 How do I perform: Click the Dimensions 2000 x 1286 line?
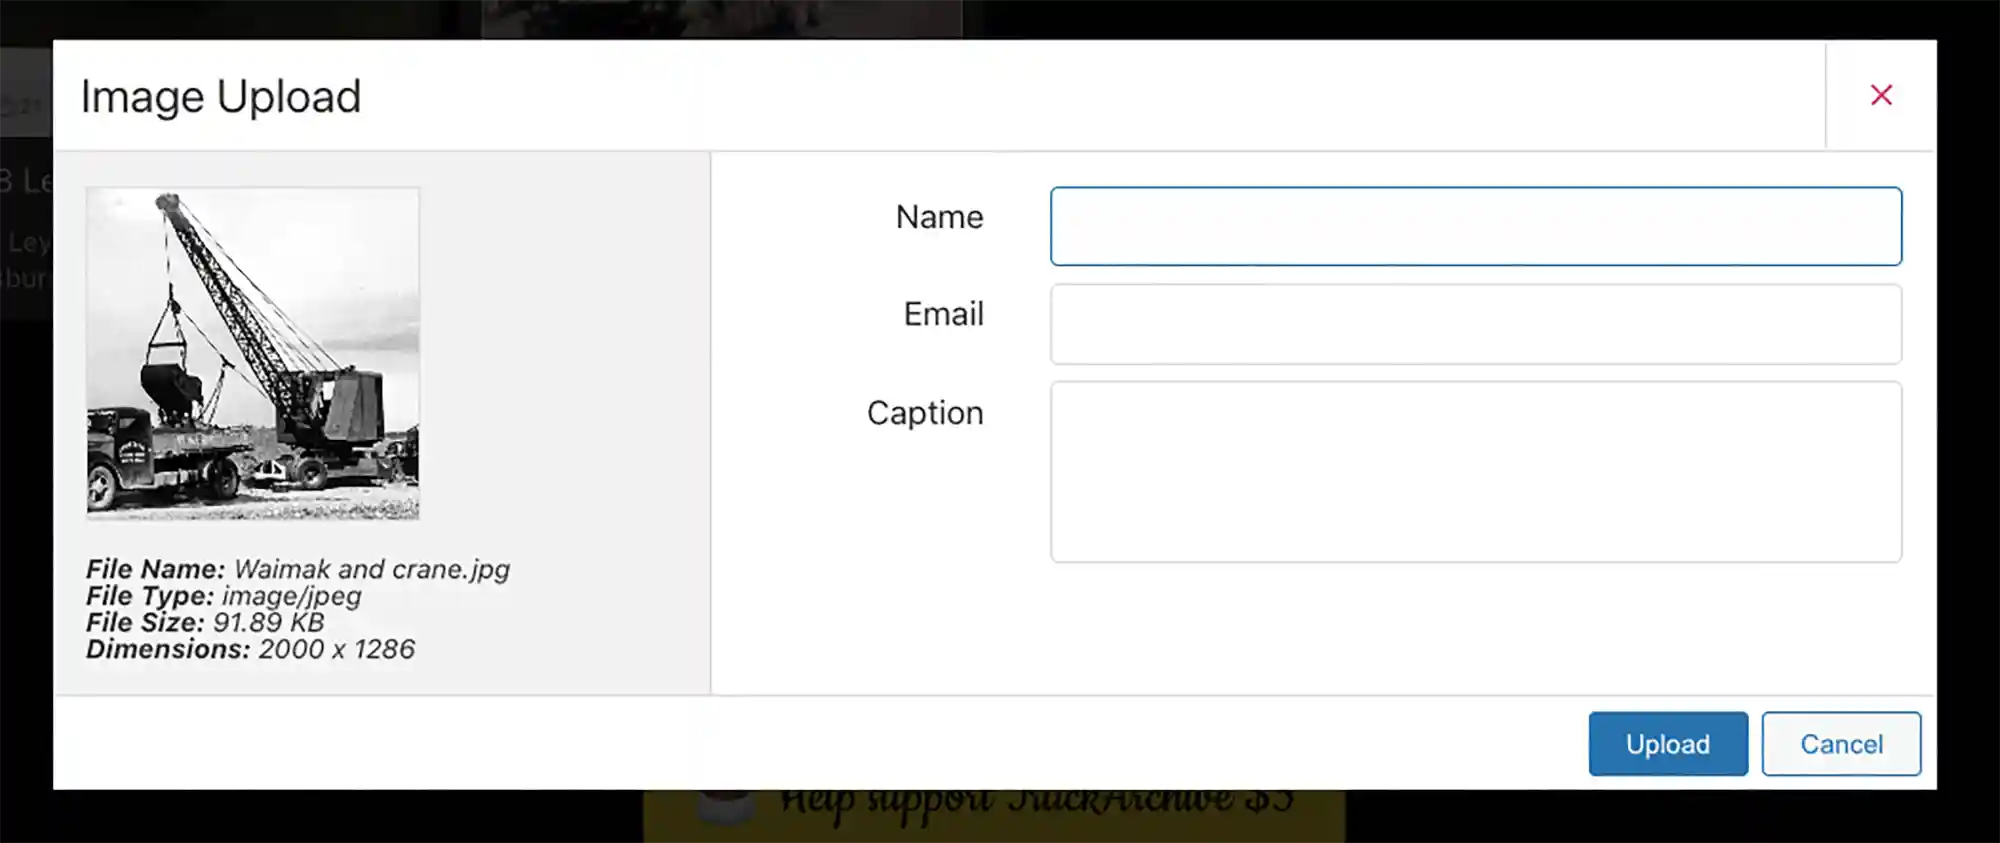[250, 649]
